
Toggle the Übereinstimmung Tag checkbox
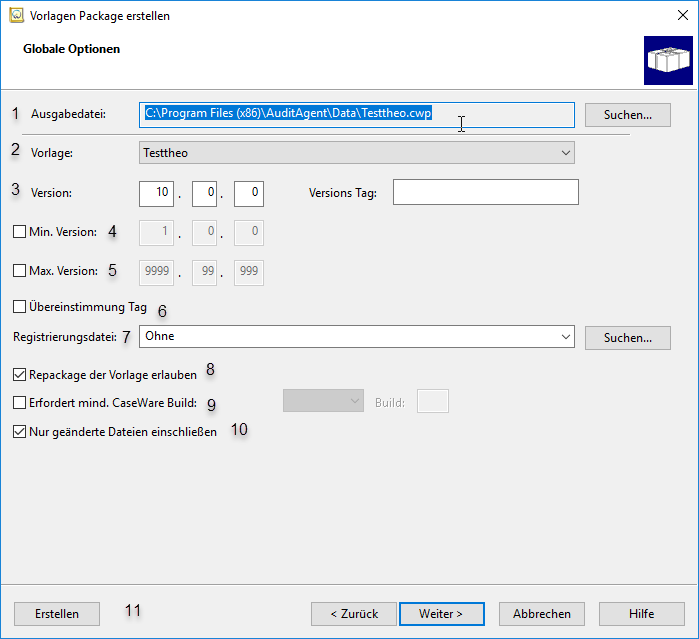(x=20, y=307)
